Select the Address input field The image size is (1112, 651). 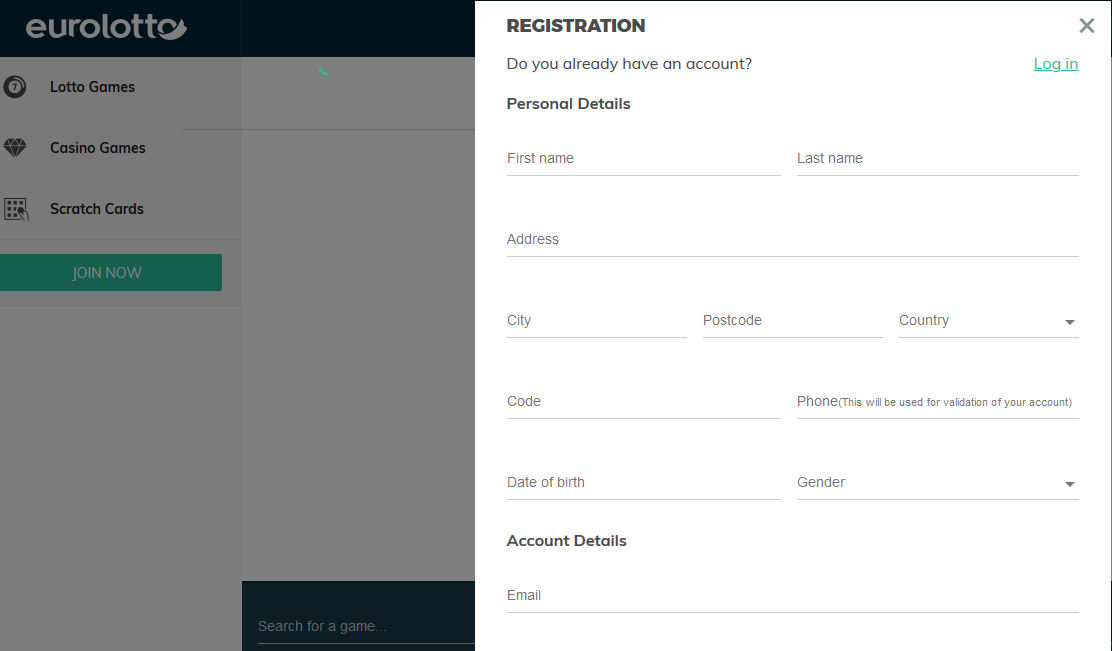(792, 240)
